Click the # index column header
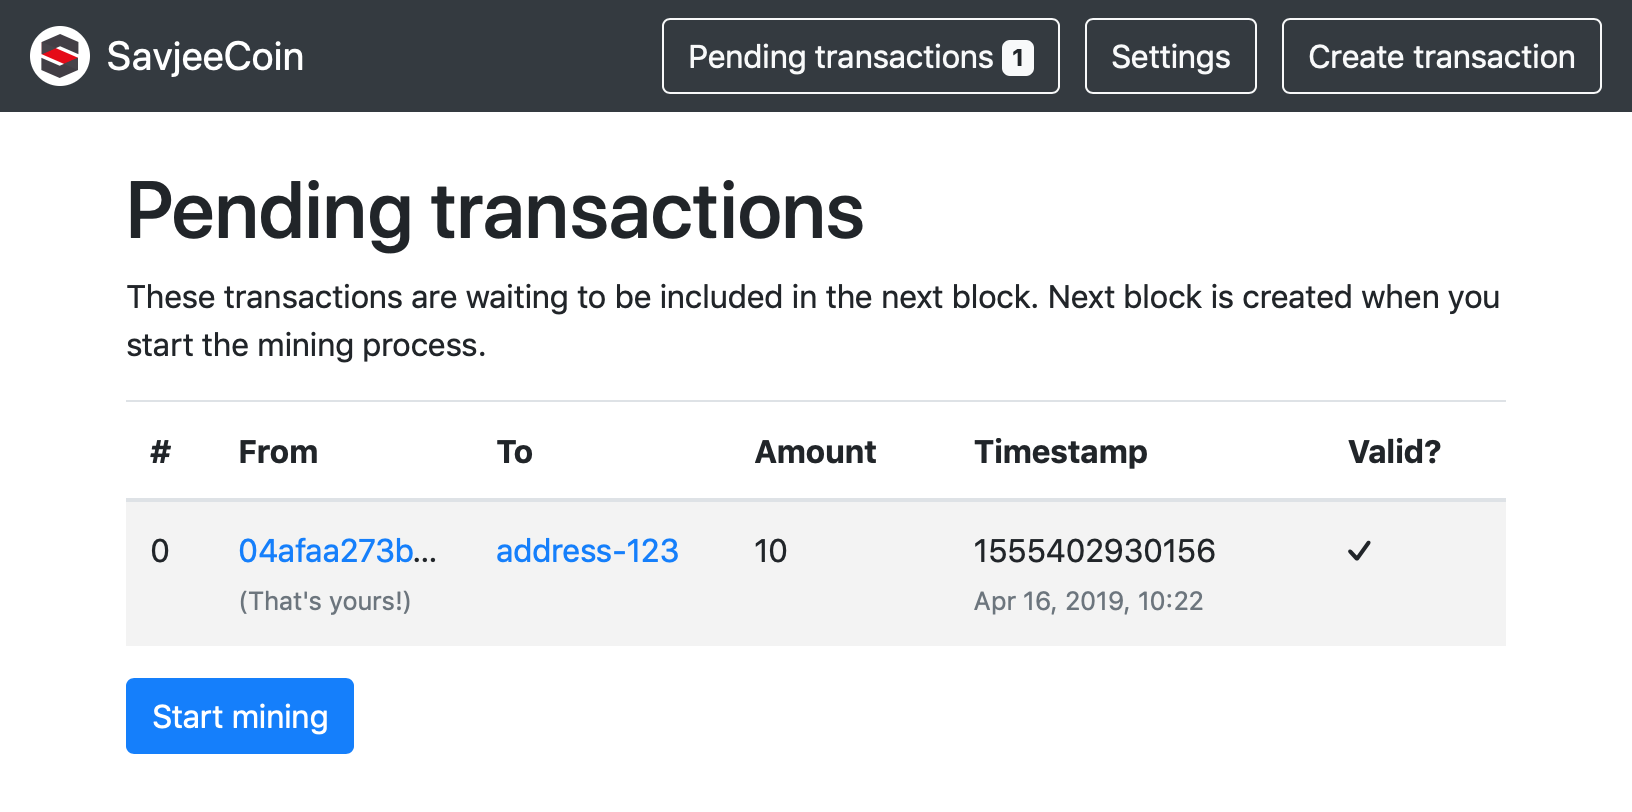The image size is (1632, 812). [160, 452]
